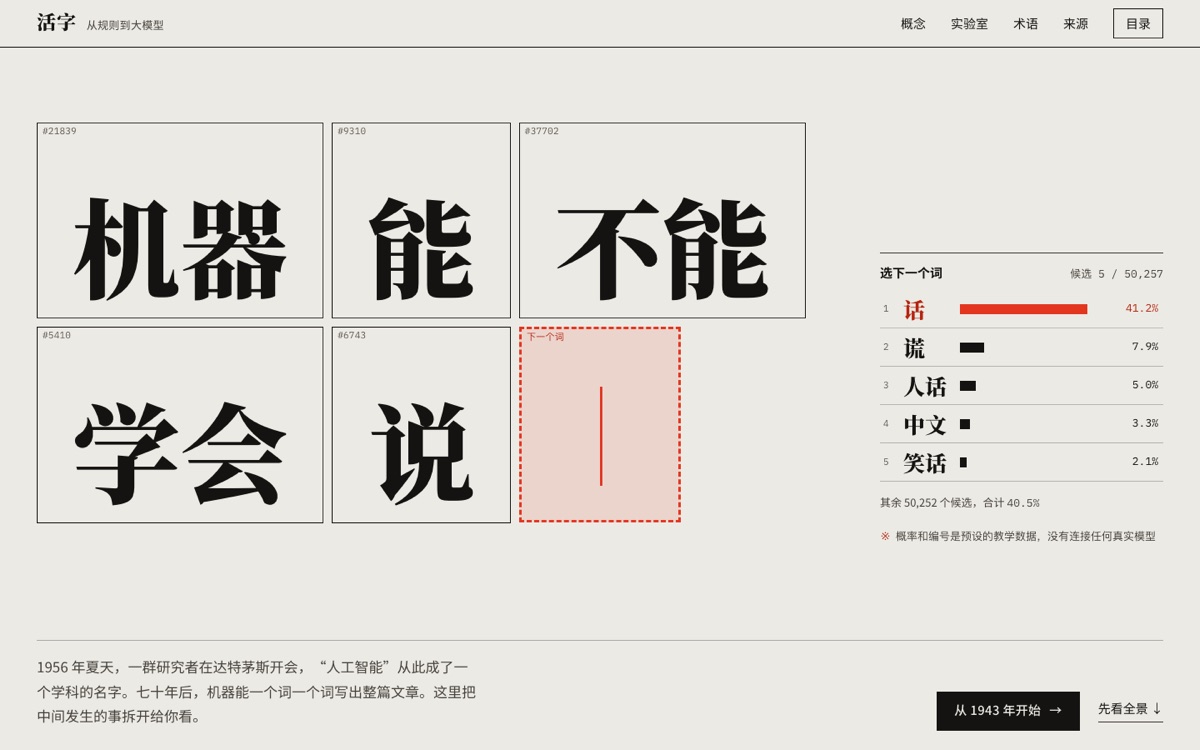Click the dashed 下一个词 slot

pos(600,425)
